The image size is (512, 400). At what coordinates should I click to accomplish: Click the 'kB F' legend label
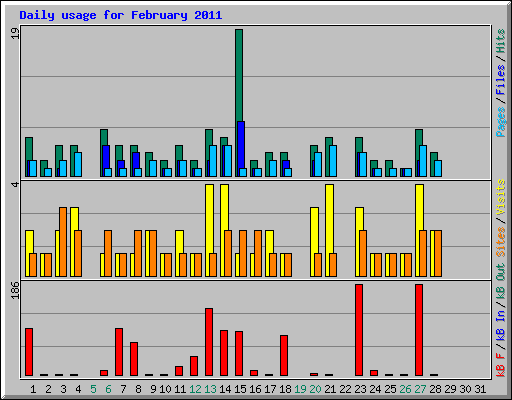click(x=501, y=364)
